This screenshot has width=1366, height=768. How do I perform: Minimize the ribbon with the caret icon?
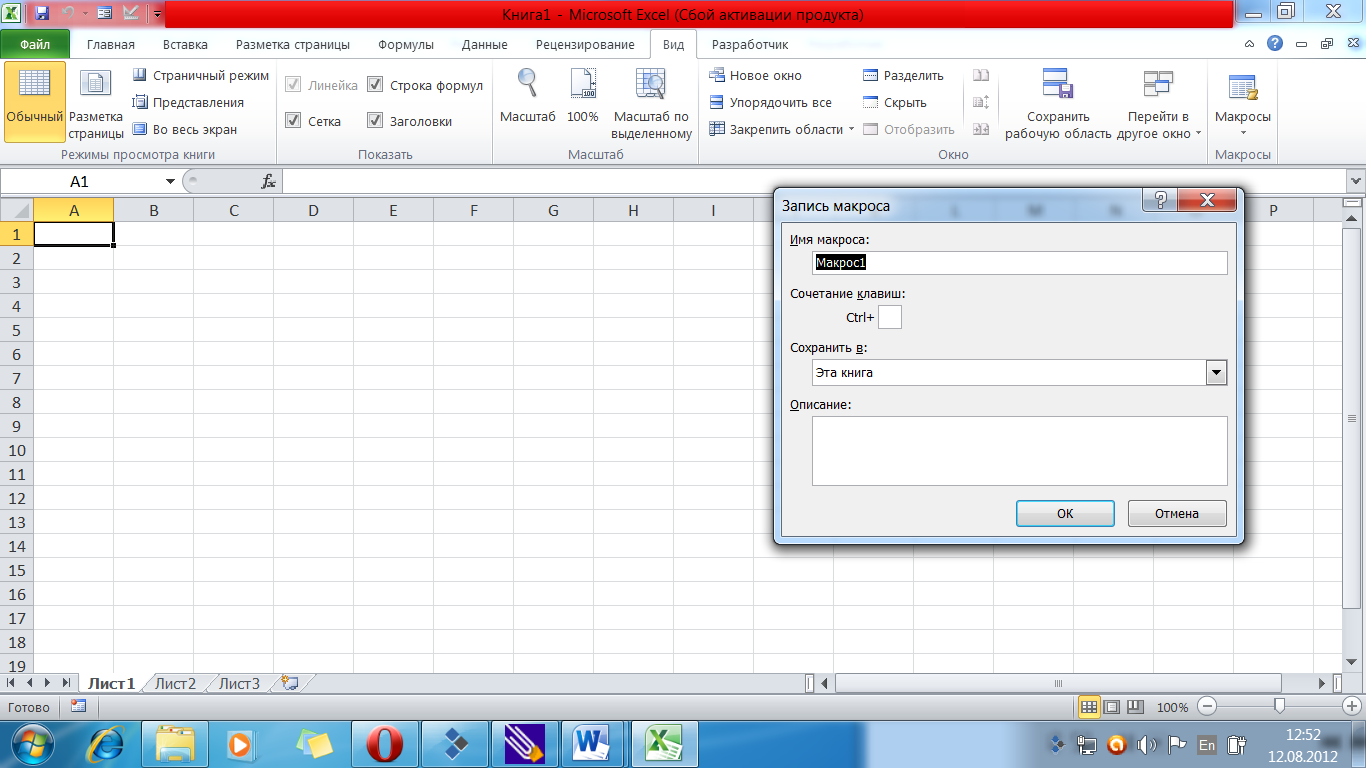pyautogui.click(x=1250, y=44)
